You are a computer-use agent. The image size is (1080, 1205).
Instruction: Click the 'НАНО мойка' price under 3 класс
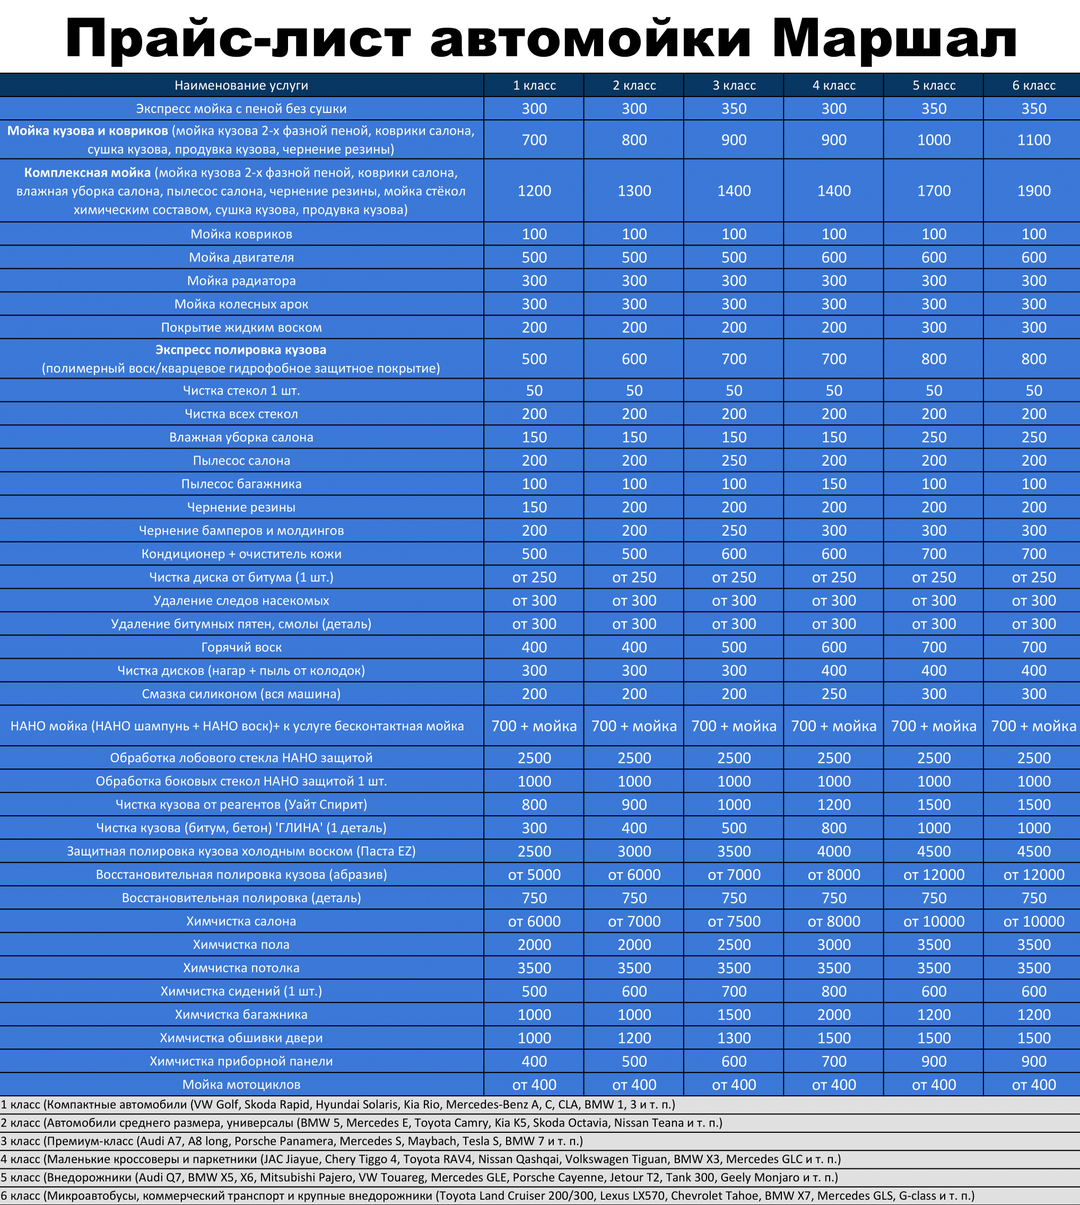[733, 726]
